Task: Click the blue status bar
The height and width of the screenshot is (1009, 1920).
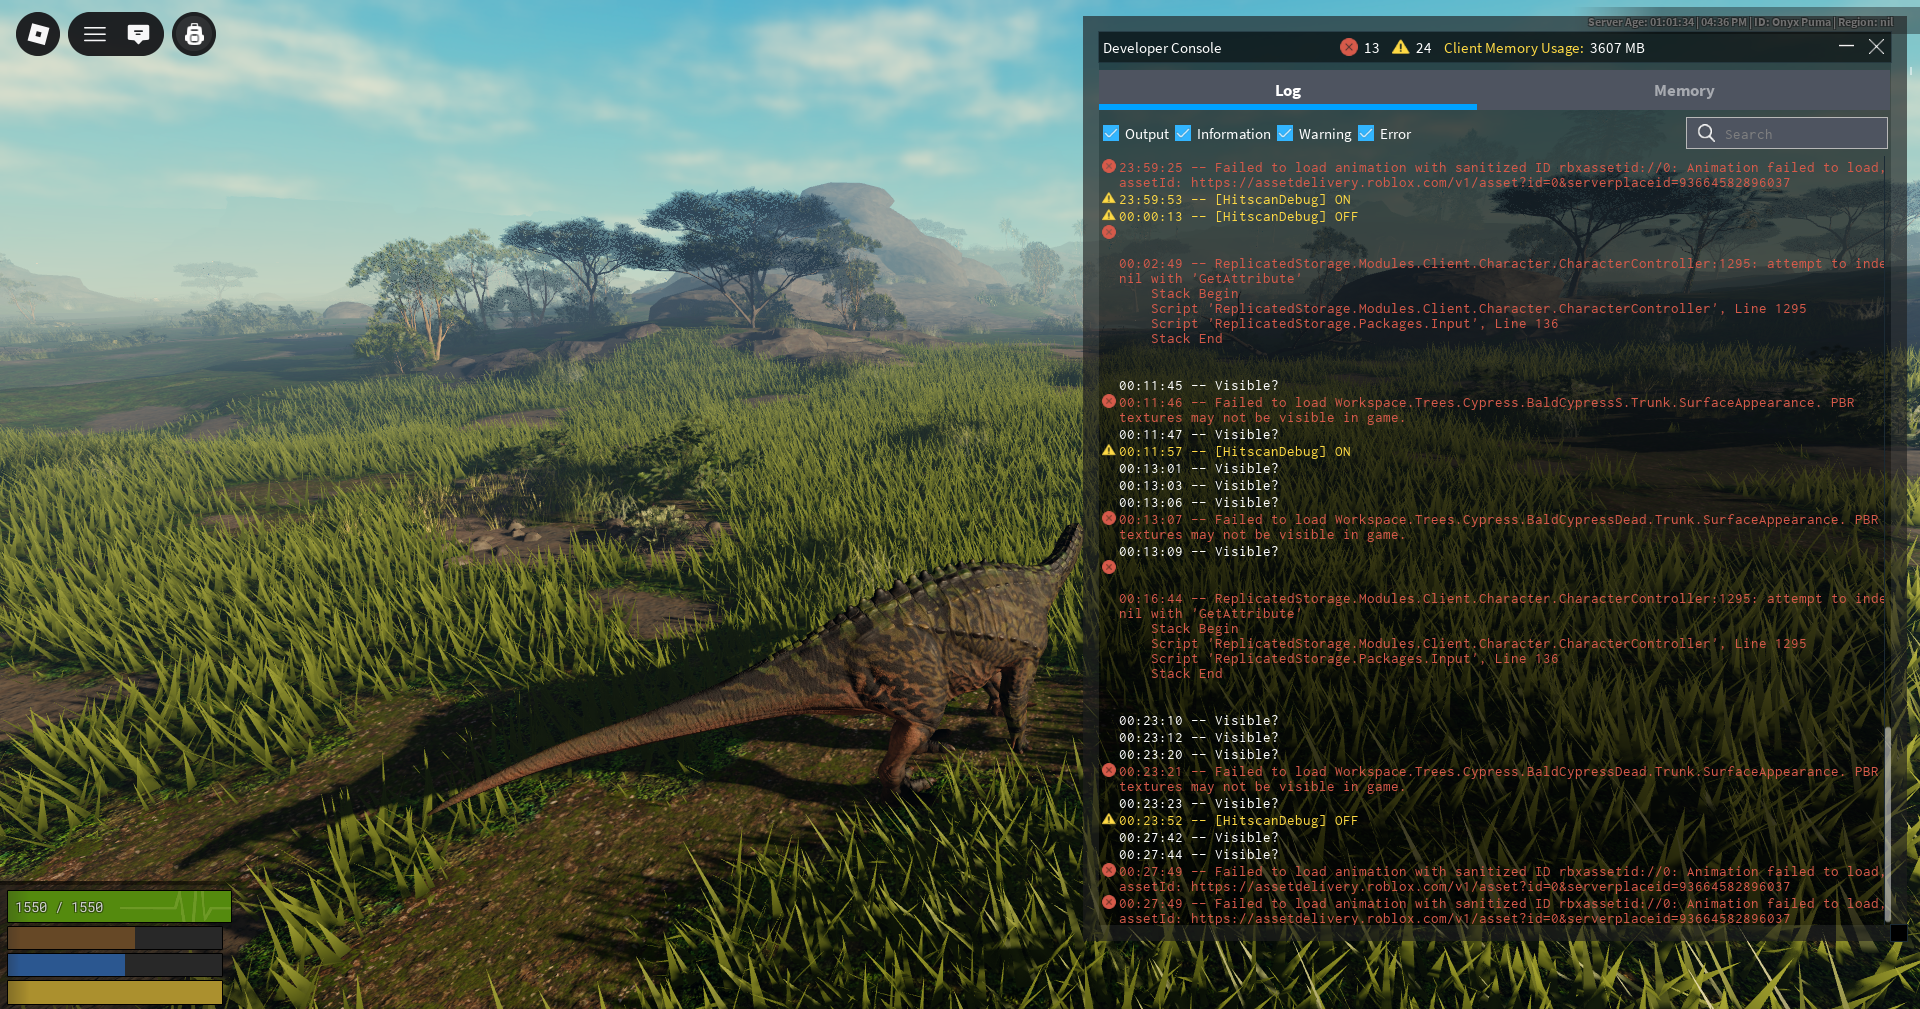Action: click(115, 964)
